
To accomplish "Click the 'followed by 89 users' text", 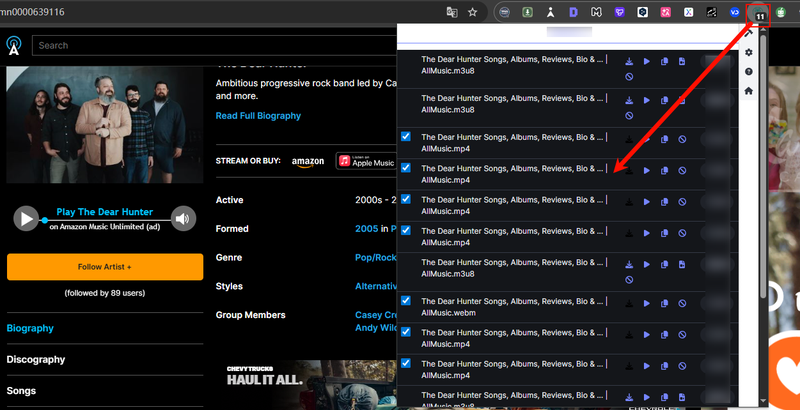I will (x=105, y=293).
